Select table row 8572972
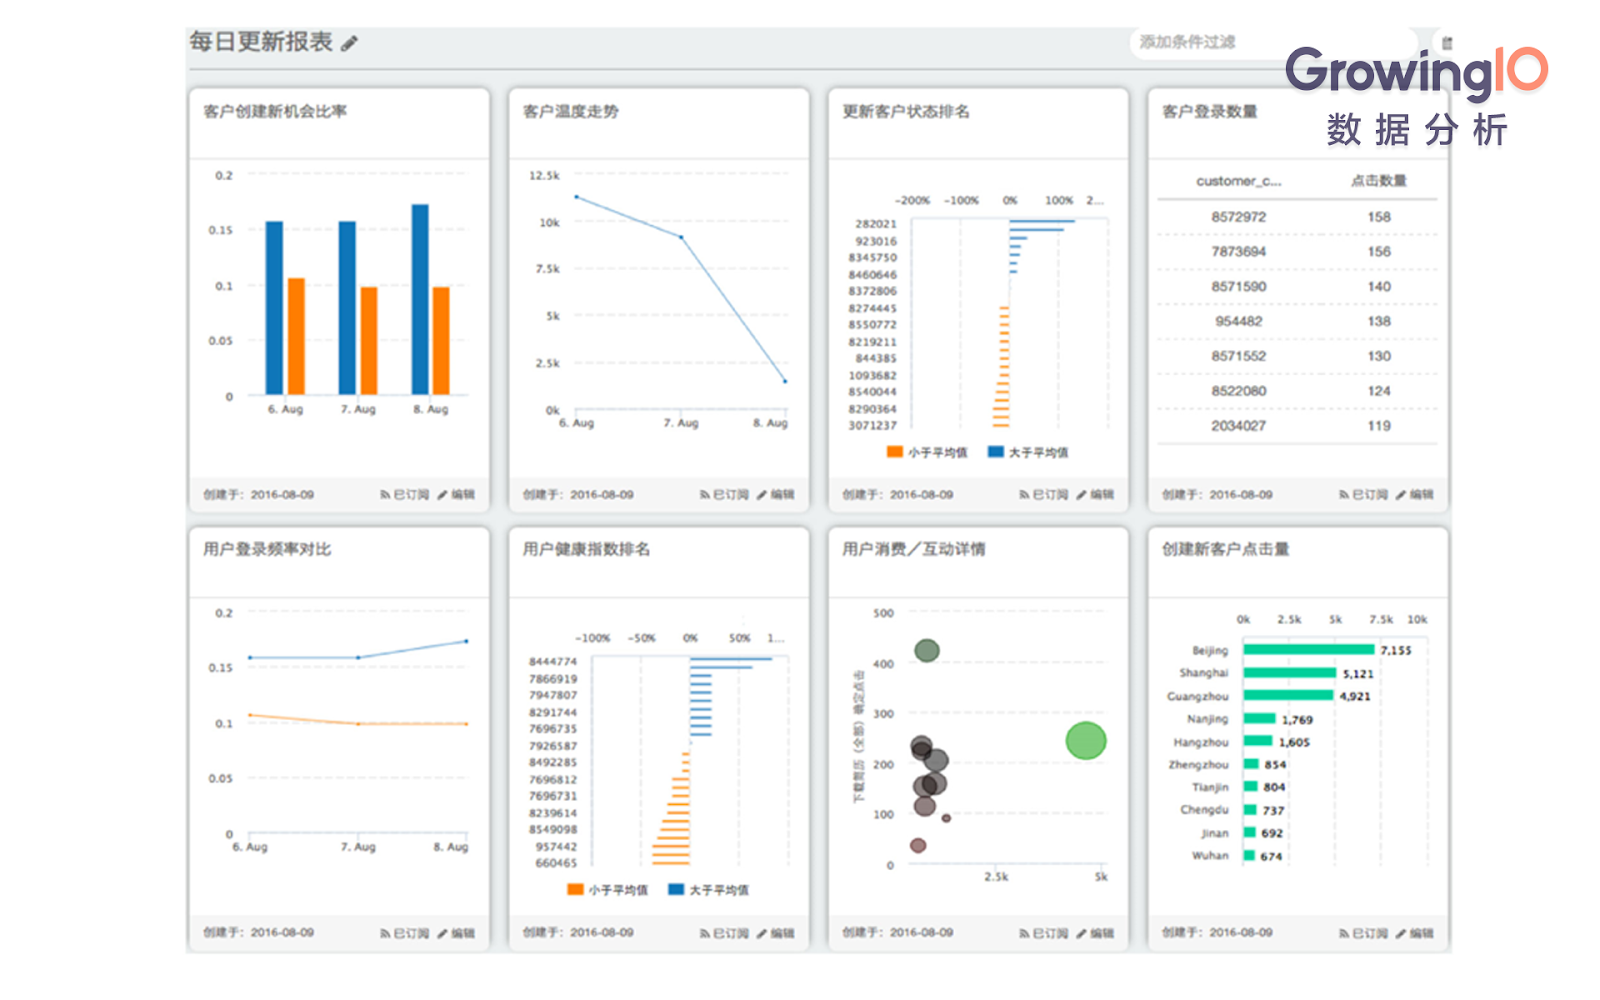 click(1297, 217)
